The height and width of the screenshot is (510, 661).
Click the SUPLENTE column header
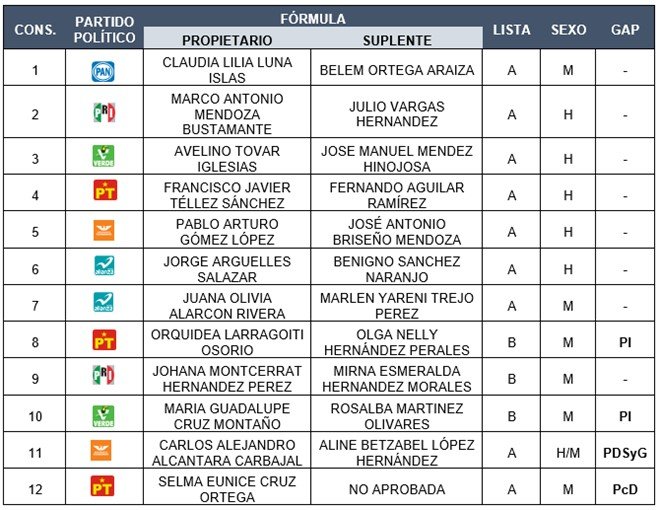397,41
